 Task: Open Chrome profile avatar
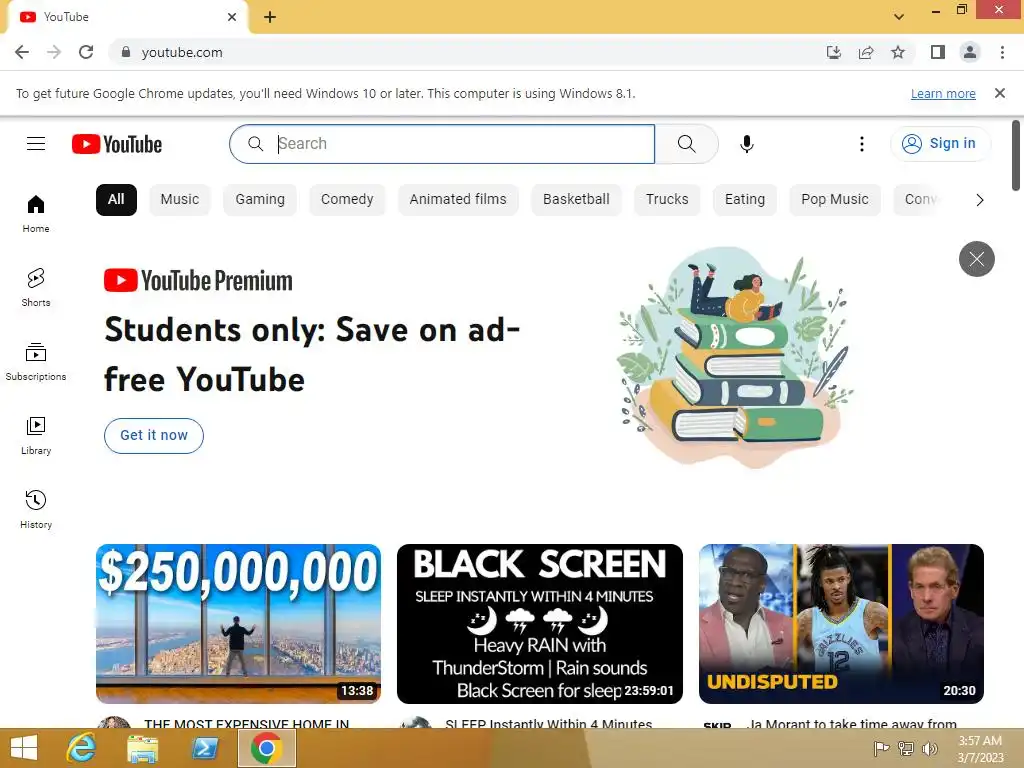[970, 52]
